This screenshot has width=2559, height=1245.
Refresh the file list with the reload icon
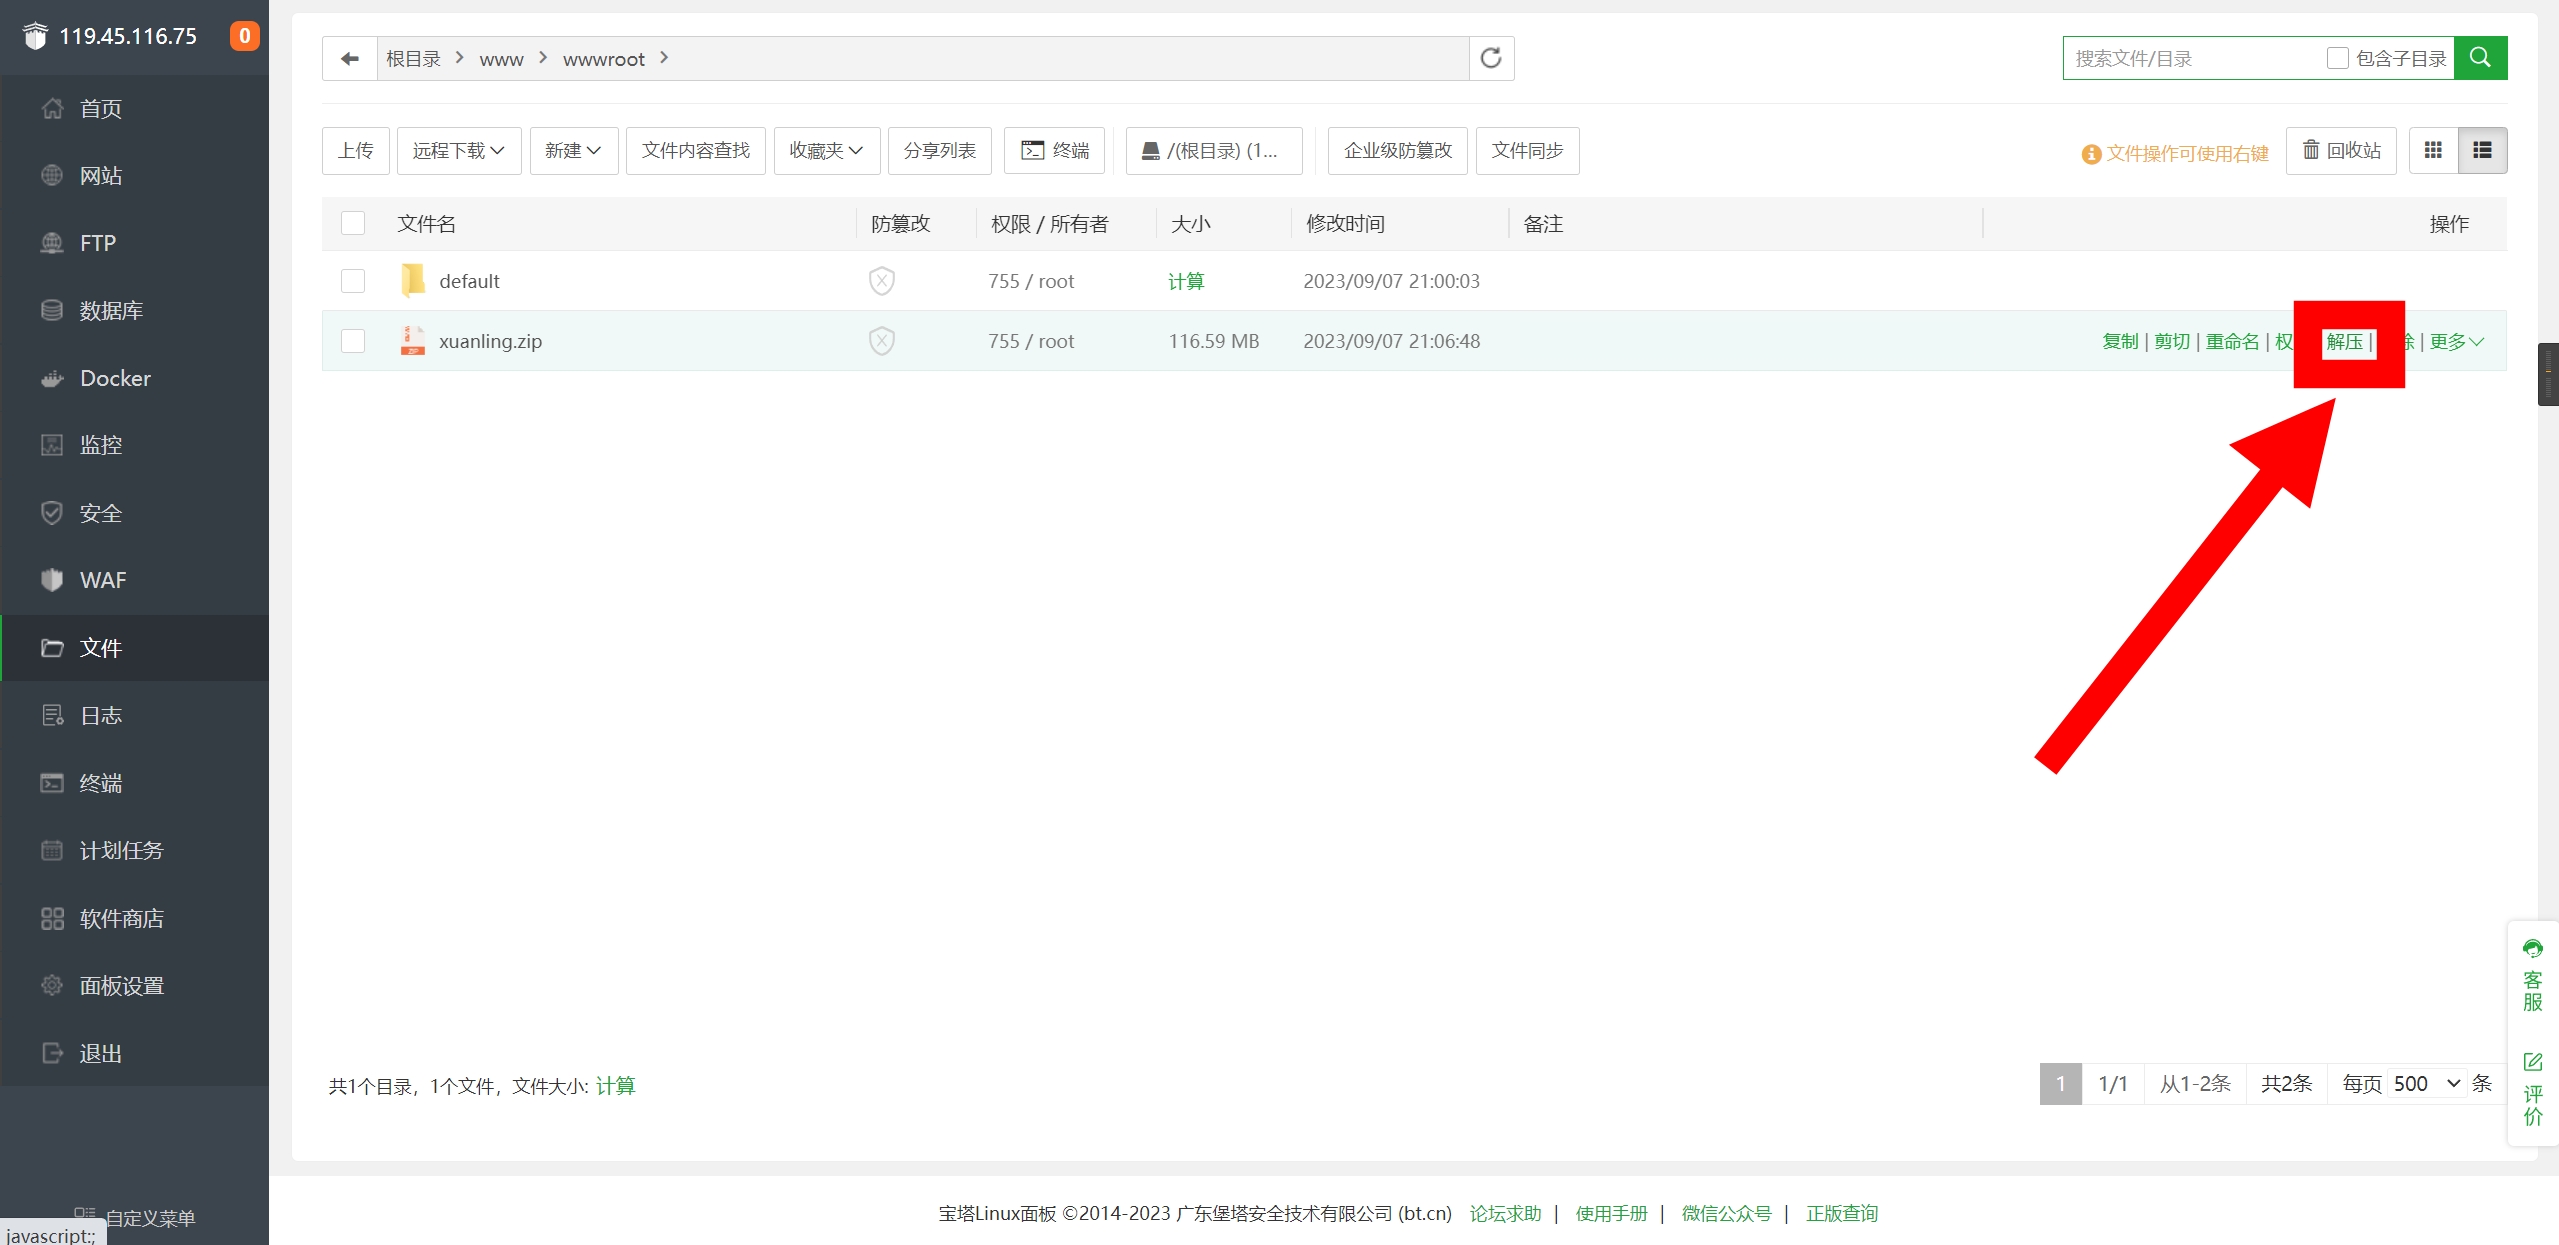click(1490, 59)
